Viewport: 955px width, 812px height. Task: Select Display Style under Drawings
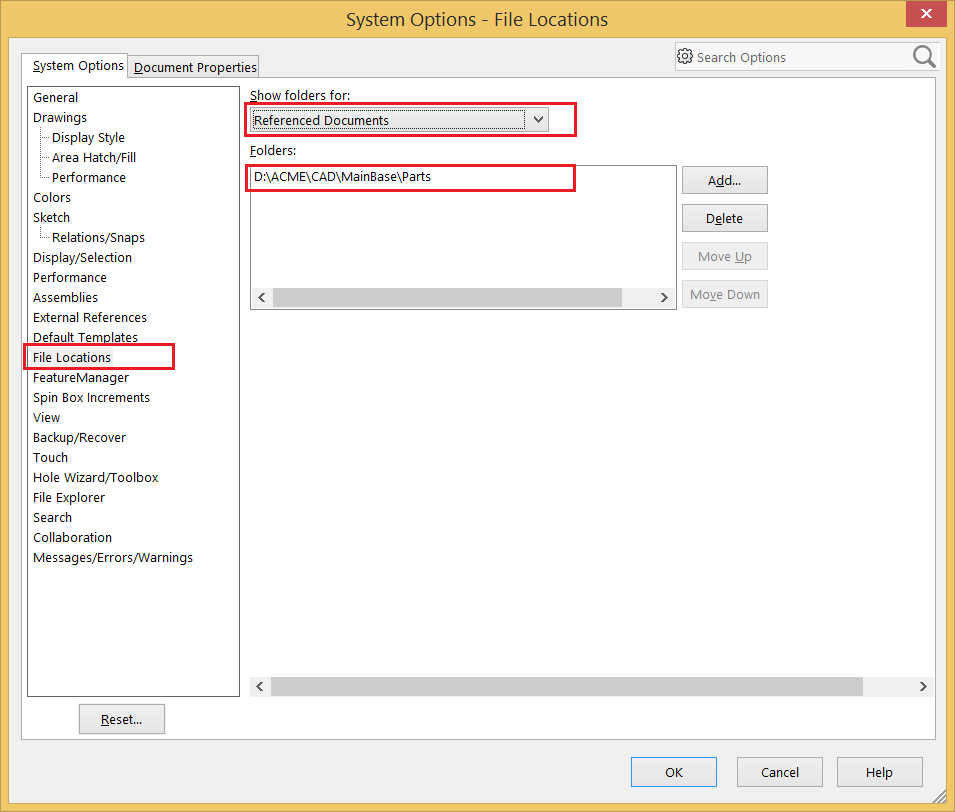point(88,137)
